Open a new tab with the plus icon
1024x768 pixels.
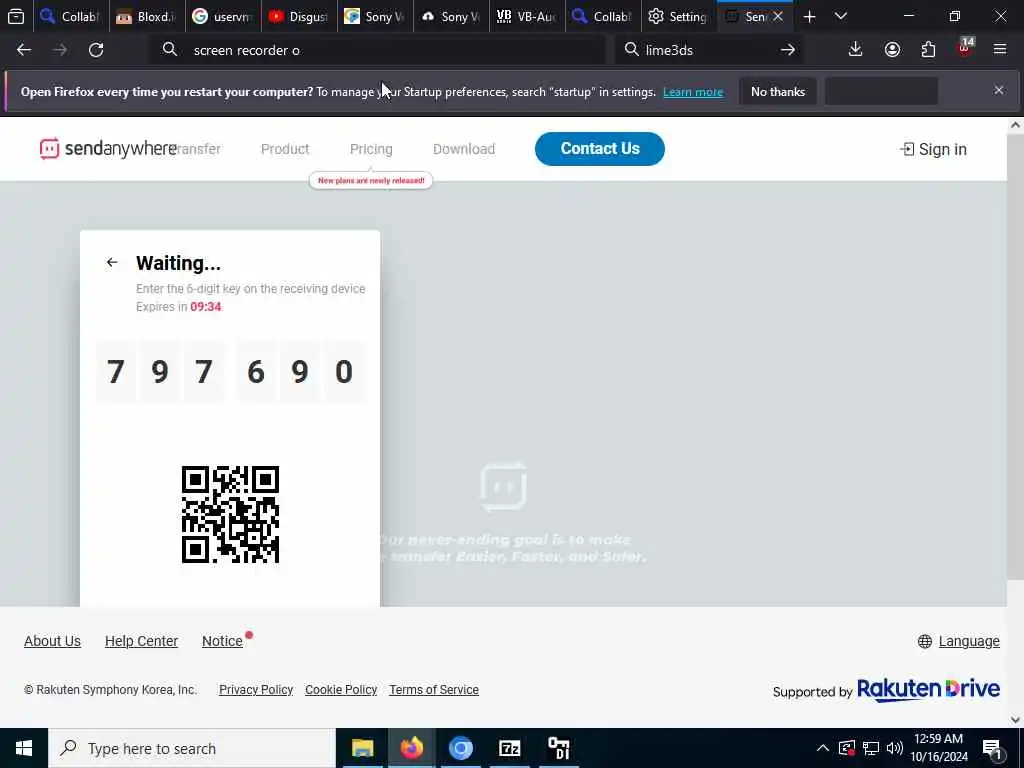[x=809, y=17]
